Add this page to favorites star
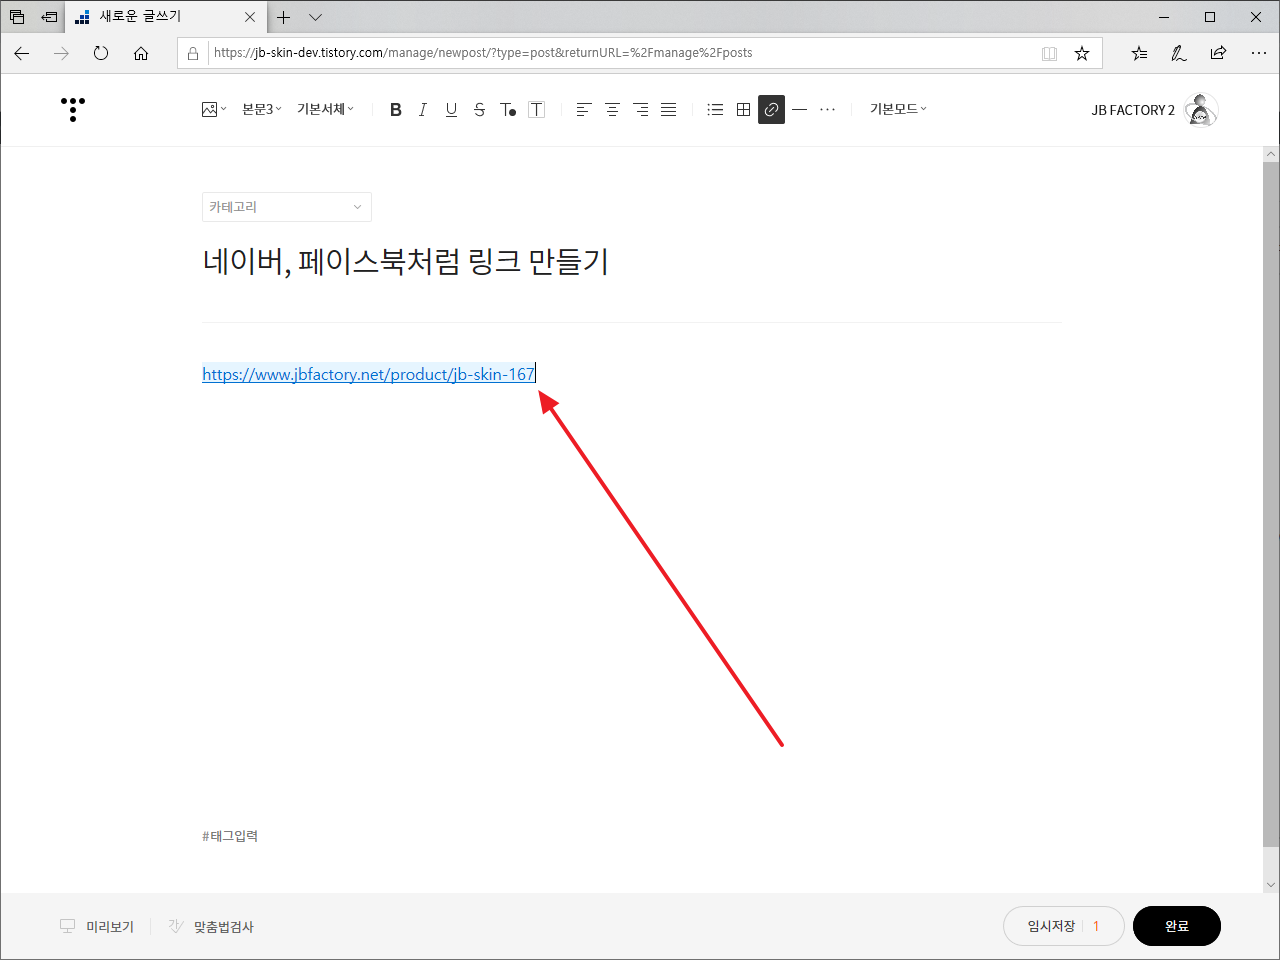This screenshot has height=960, width=1280. pos(1082,54)
